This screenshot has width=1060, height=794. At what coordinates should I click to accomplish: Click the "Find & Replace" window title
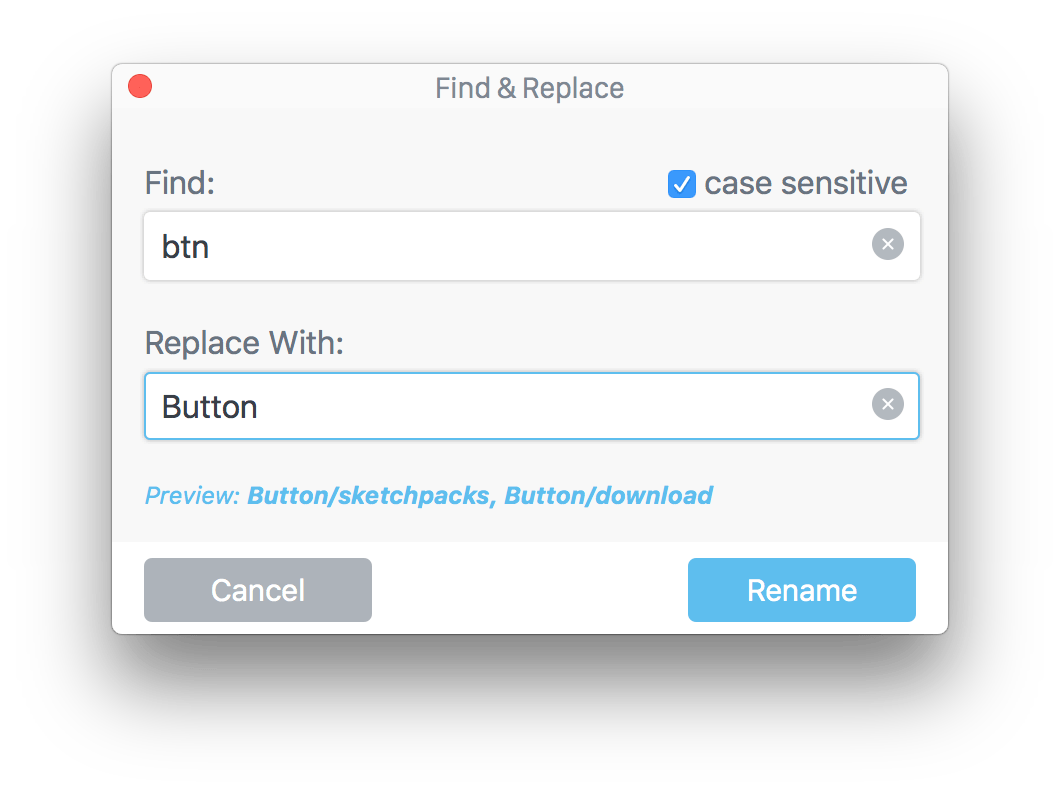pyautogui.click(x=529, y=88)
